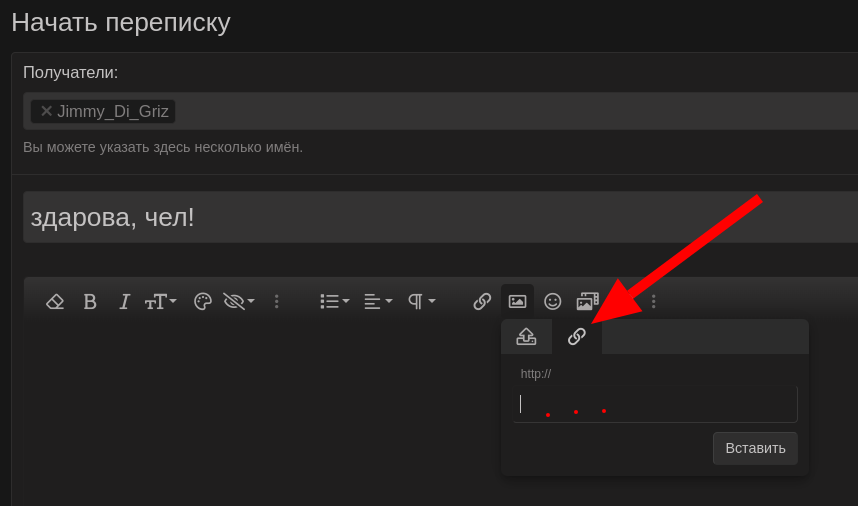Open the text color palette
This screenshot has height=506, width=858.
[x=203, y=301]
